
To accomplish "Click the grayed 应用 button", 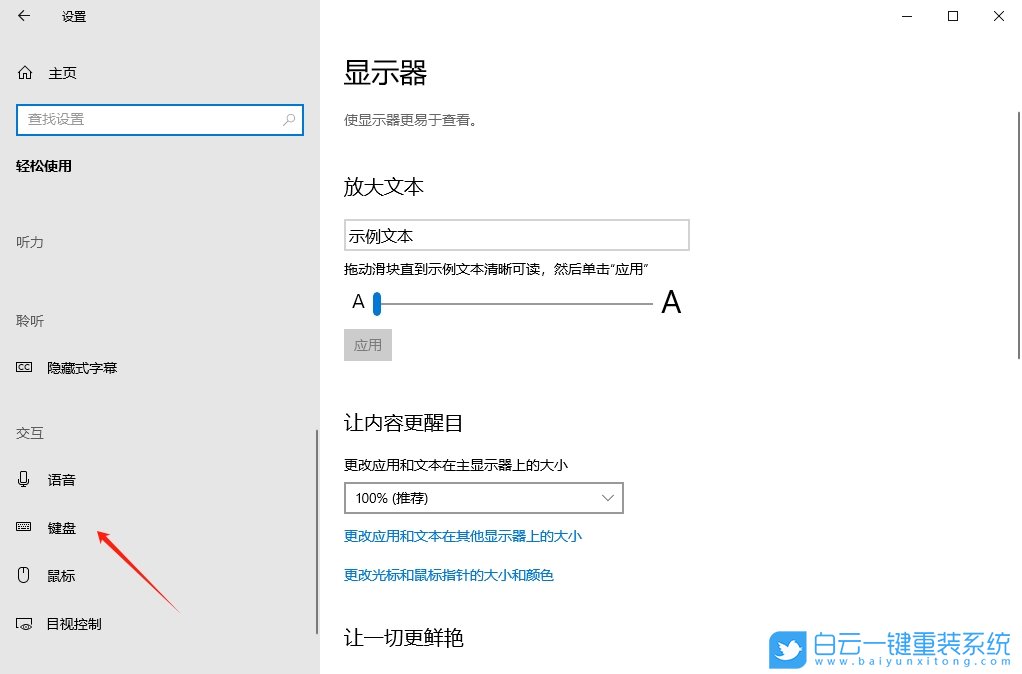I will click(x=367, y=344).
